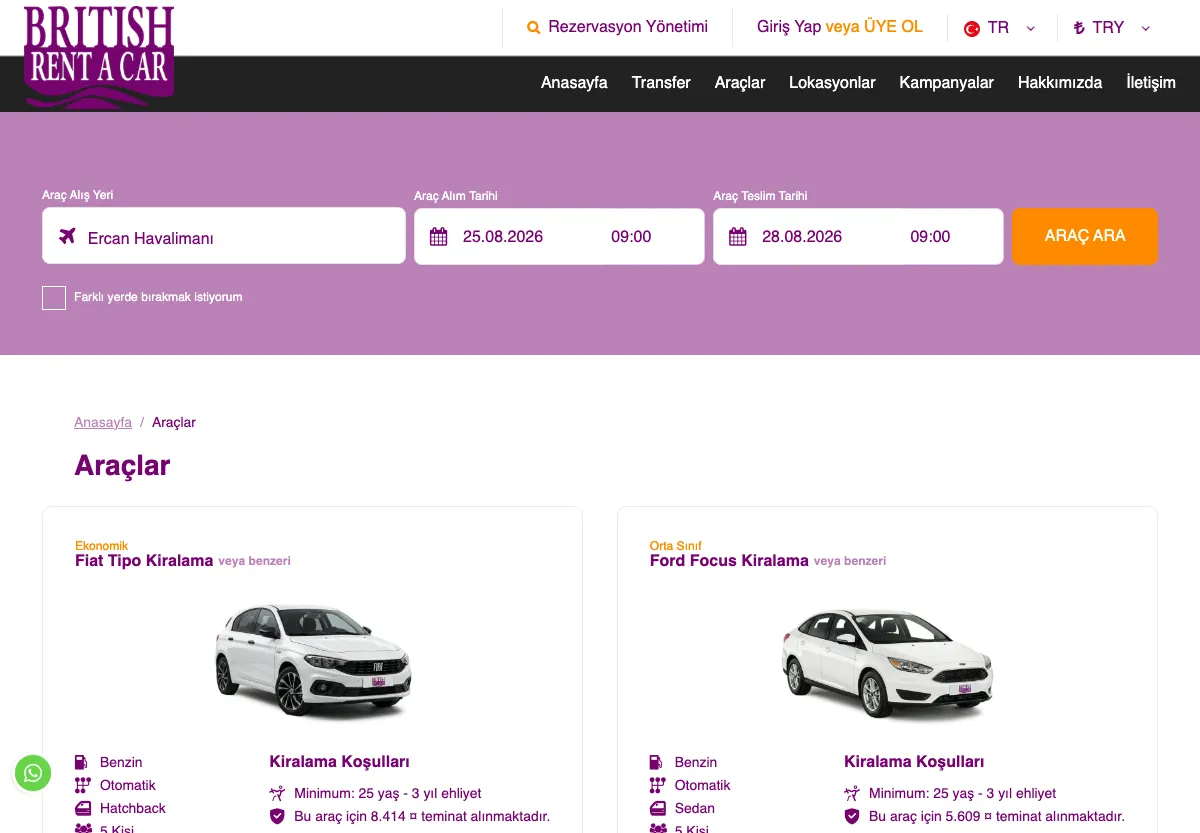1200x833 pixels.
Task: Open the Fiat Tipo Kiralama title
Action: pos(144,560)
